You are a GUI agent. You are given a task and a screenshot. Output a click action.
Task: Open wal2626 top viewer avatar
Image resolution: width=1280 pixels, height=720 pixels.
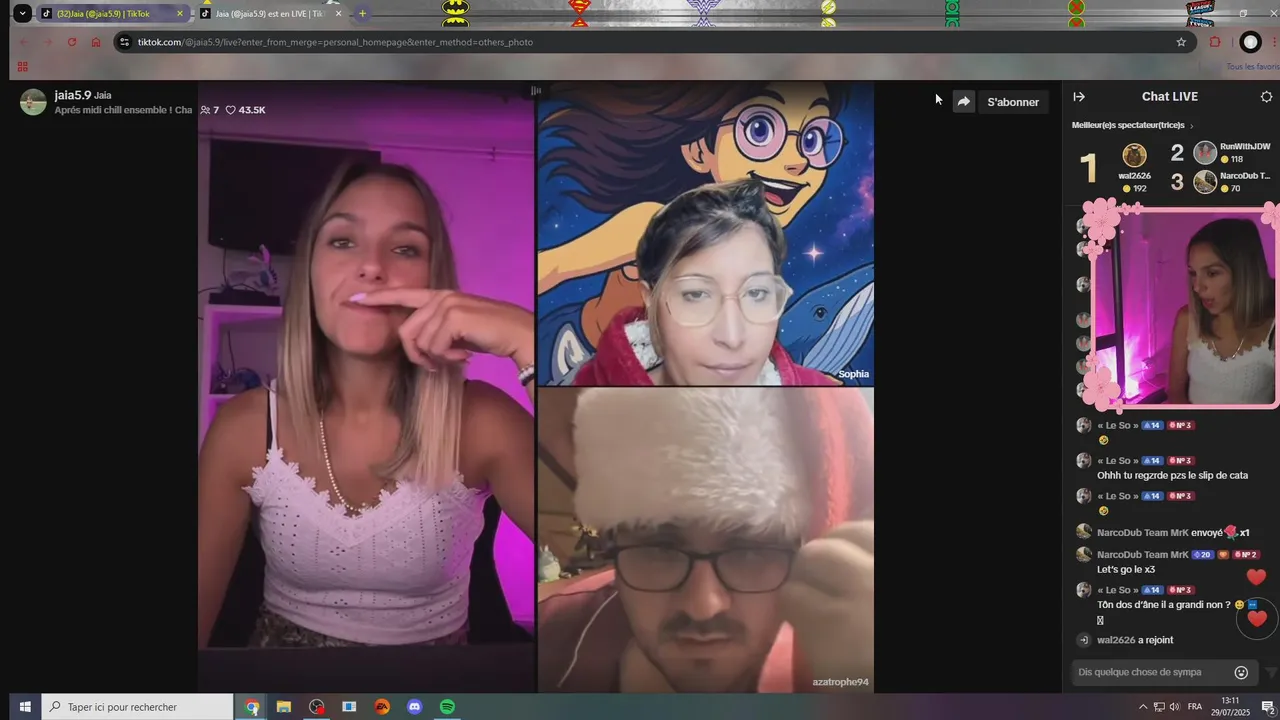pos(1134,155)
